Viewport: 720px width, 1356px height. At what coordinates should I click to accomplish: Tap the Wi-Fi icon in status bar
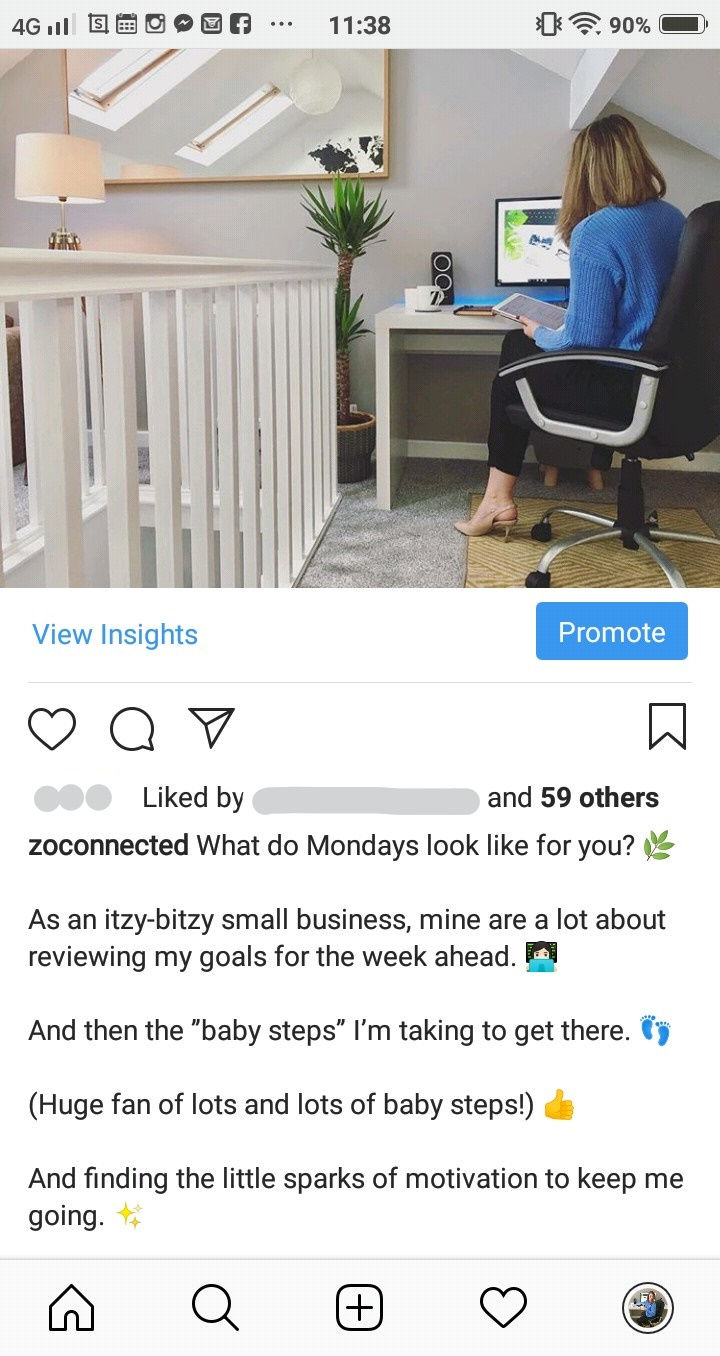(x=586, y=24)
